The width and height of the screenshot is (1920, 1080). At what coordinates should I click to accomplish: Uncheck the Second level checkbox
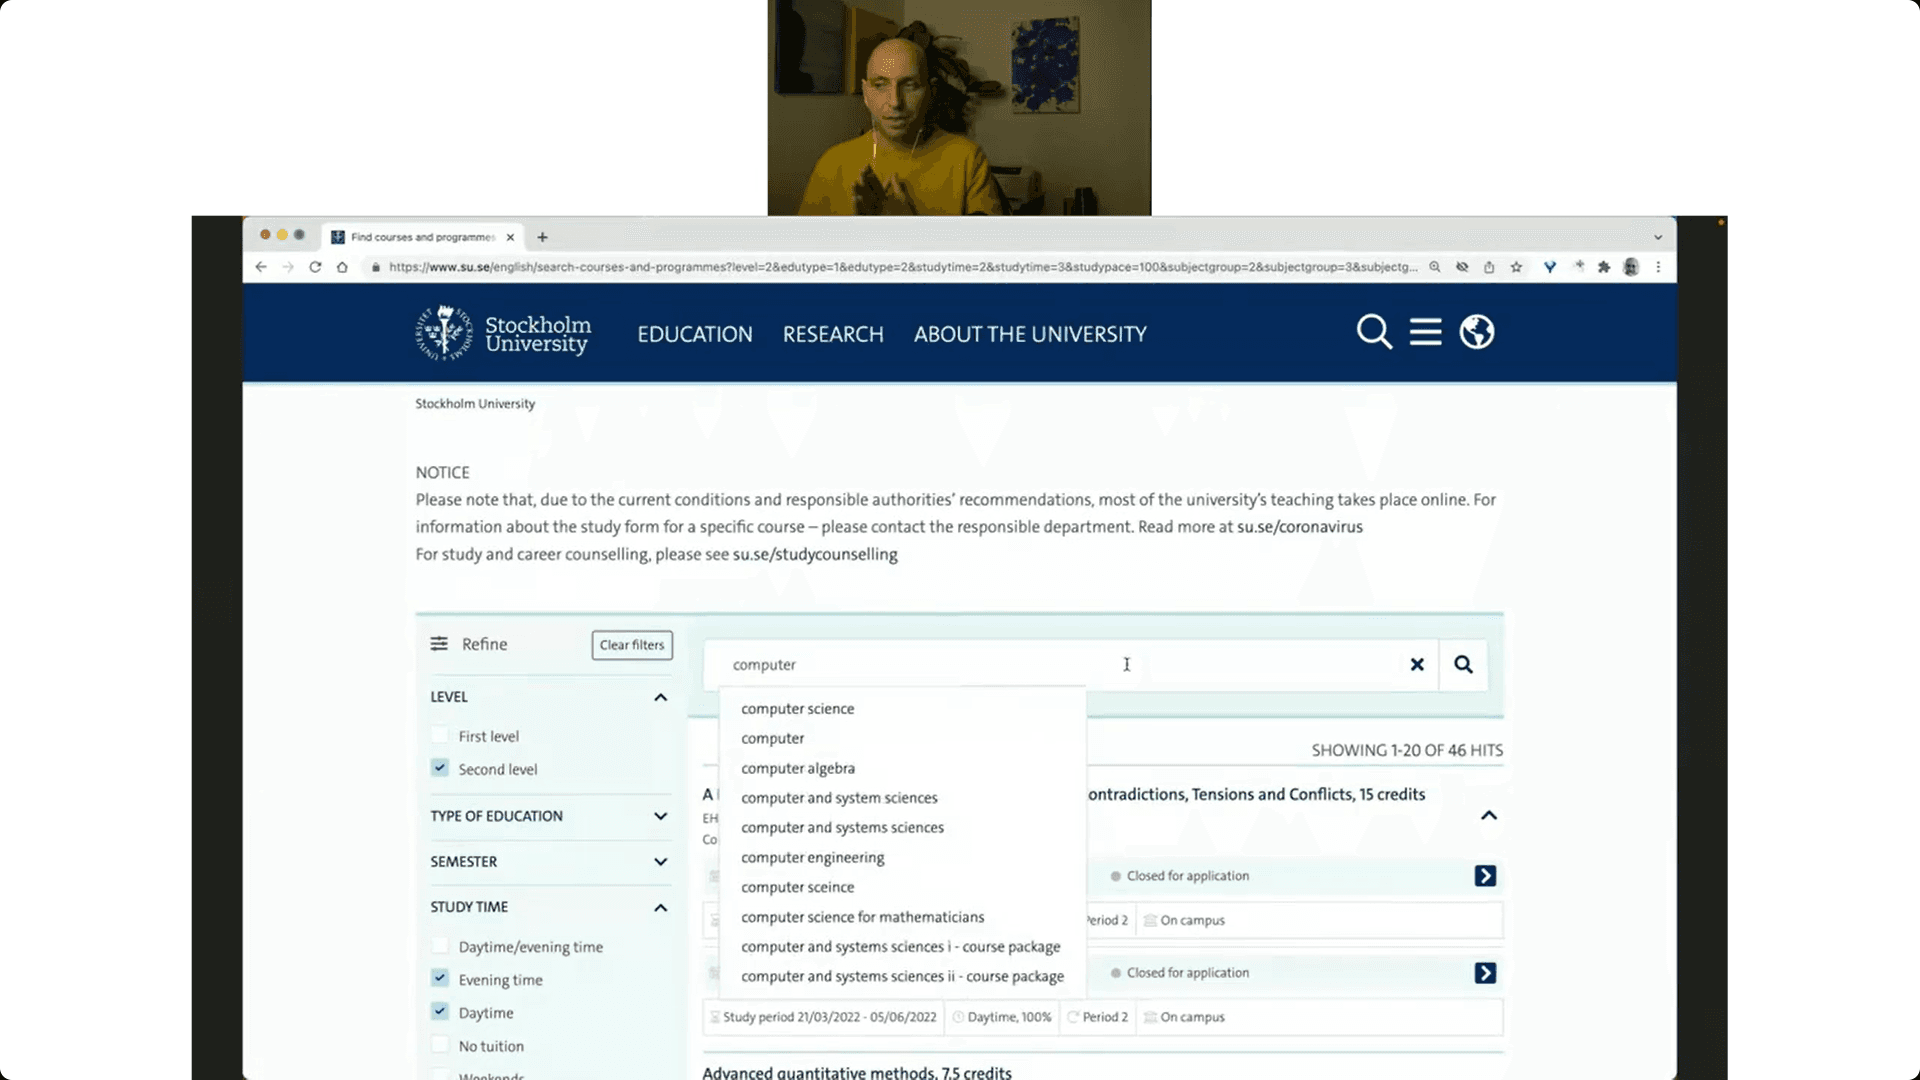point(440,768)
